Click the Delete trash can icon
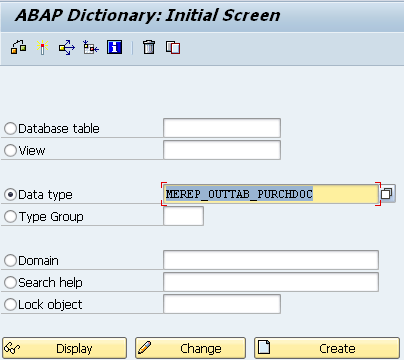This screenshot has height=360, width=404. point(149,47)
